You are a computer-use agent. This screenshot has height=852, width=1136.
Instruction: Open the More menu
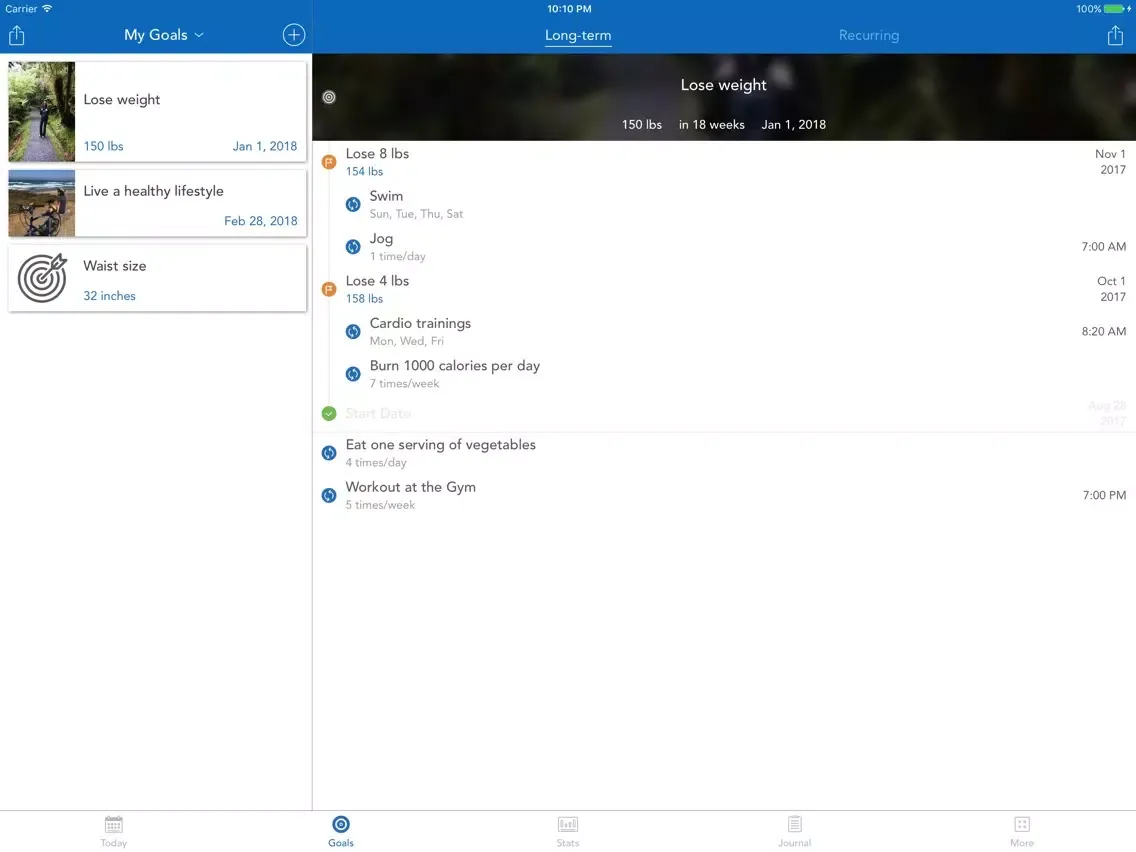click(1021, 830)
